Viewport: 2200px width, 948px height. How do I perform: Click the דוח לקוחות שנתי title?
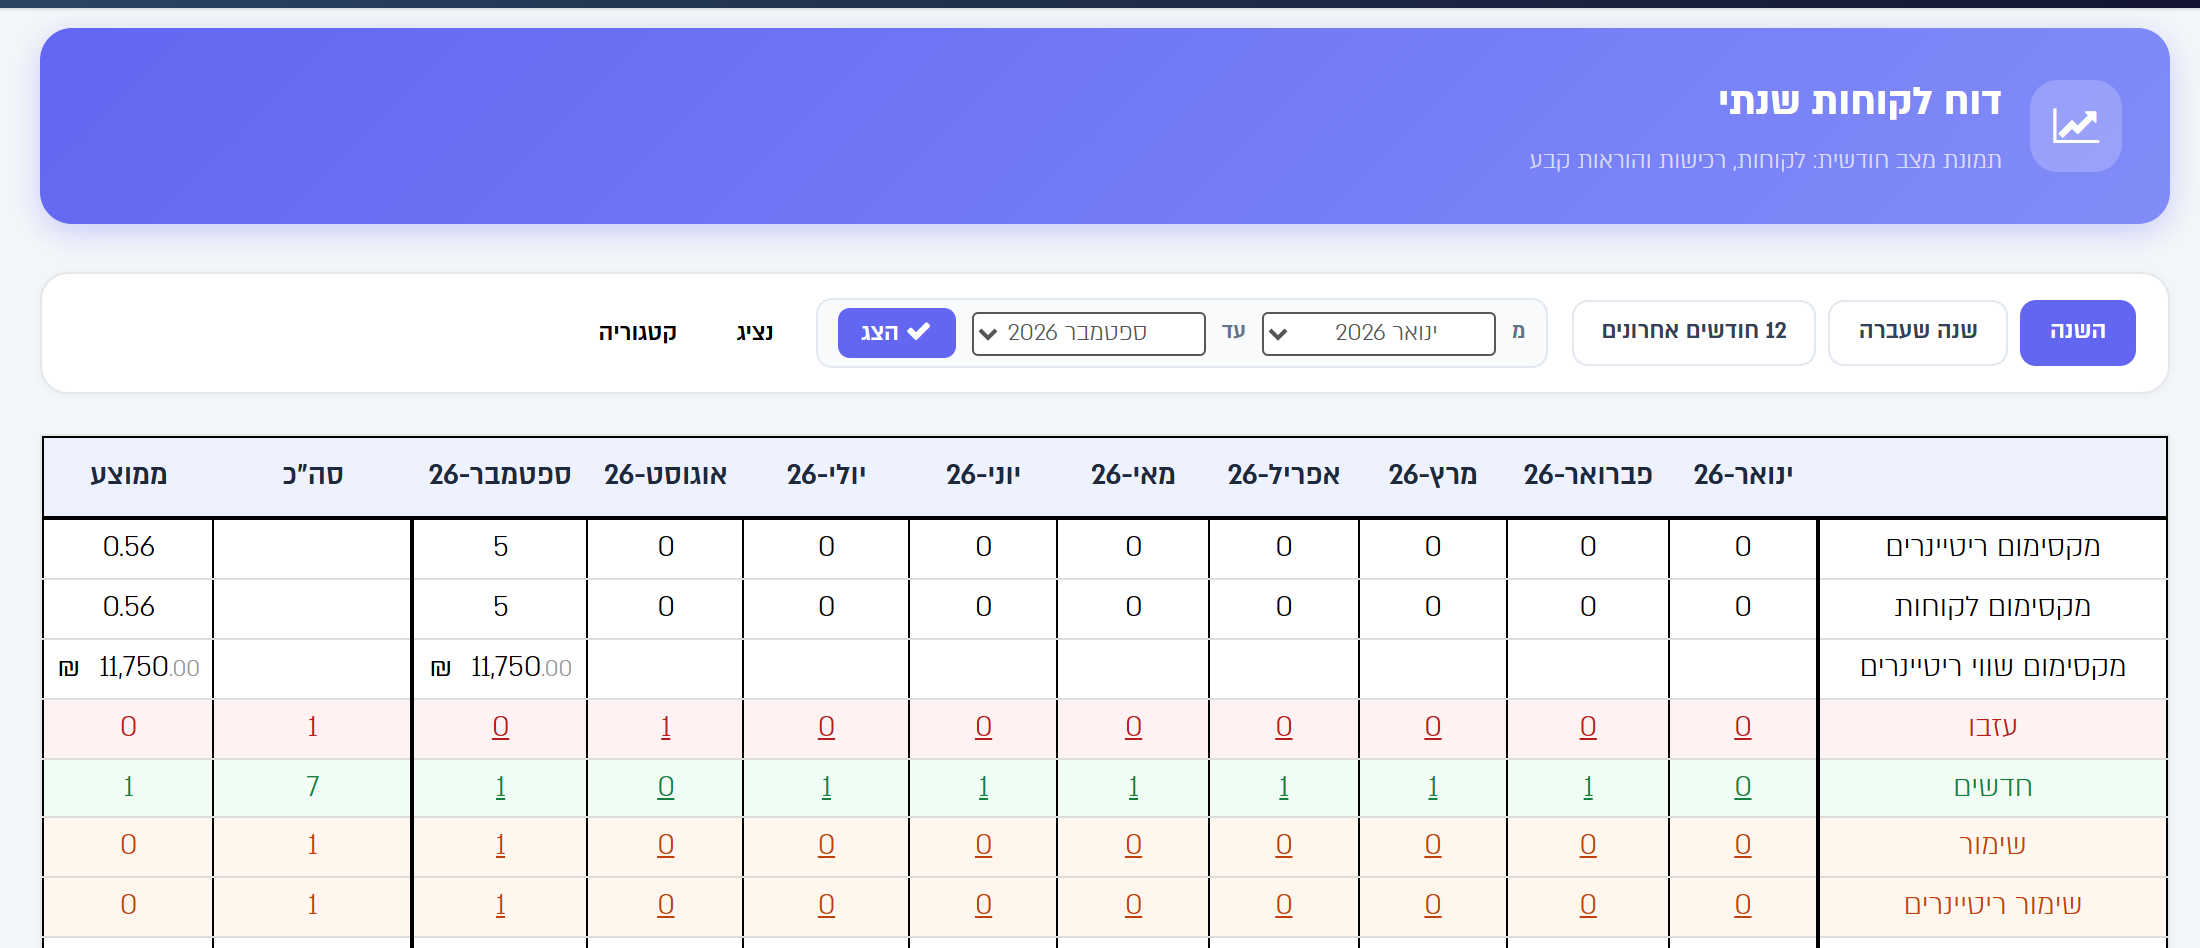(x=1860, y=101)
